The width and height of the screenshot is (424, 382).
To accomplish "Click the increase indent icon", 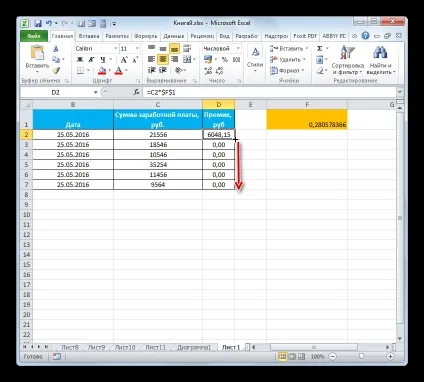I will 163,70.
